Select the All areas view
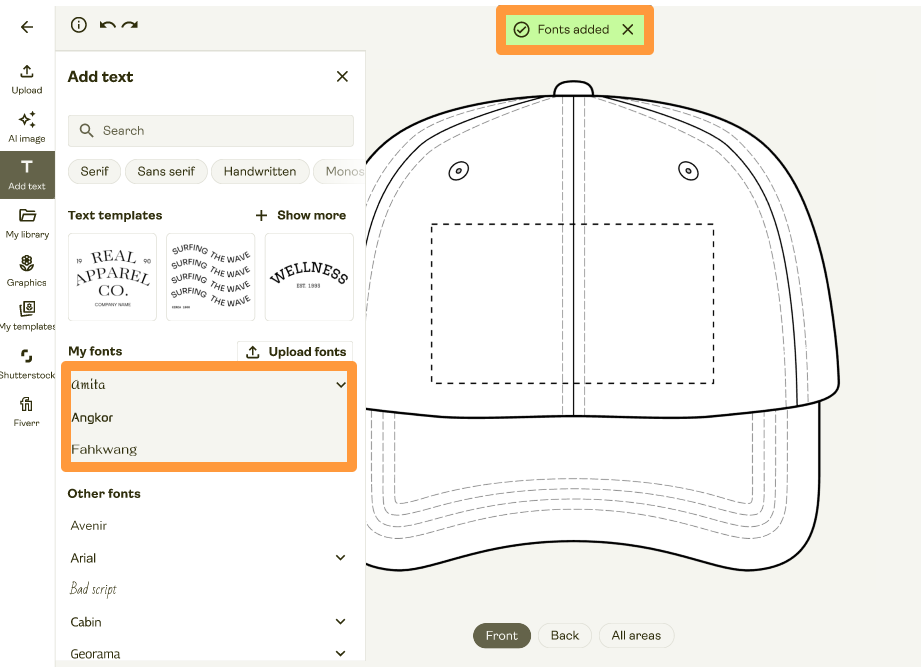 pyautogui.click(x=636, y=635)
